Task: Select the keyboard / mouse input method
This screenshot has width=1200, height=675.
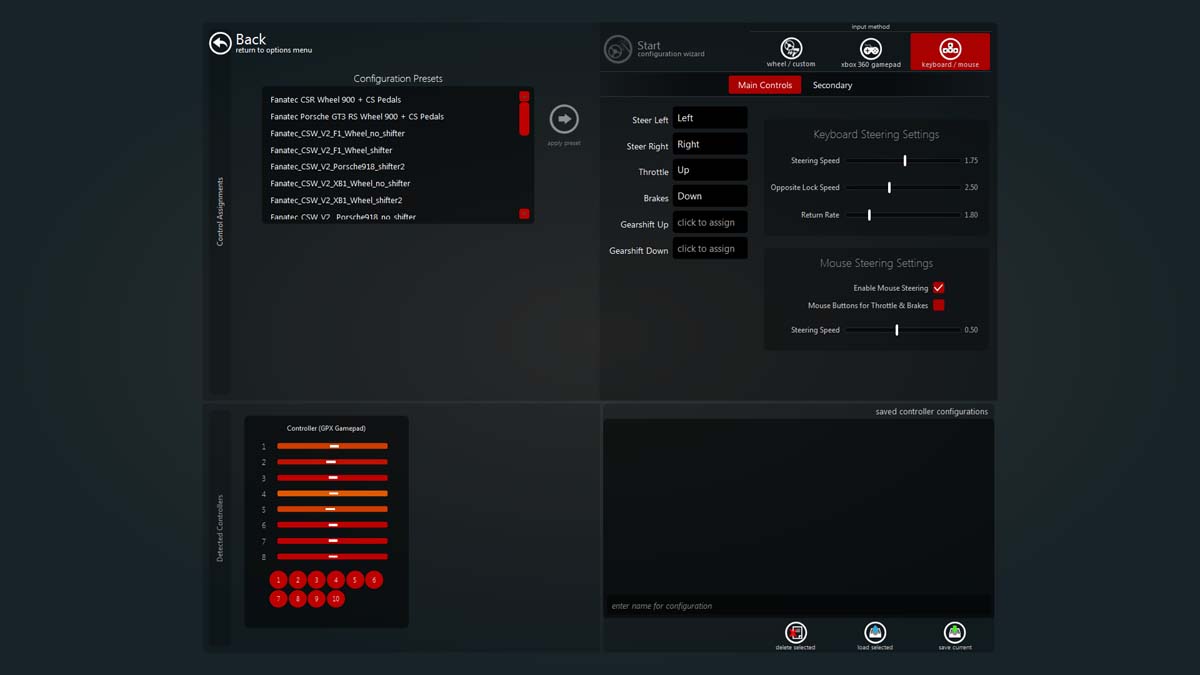Action: (949, 48)
